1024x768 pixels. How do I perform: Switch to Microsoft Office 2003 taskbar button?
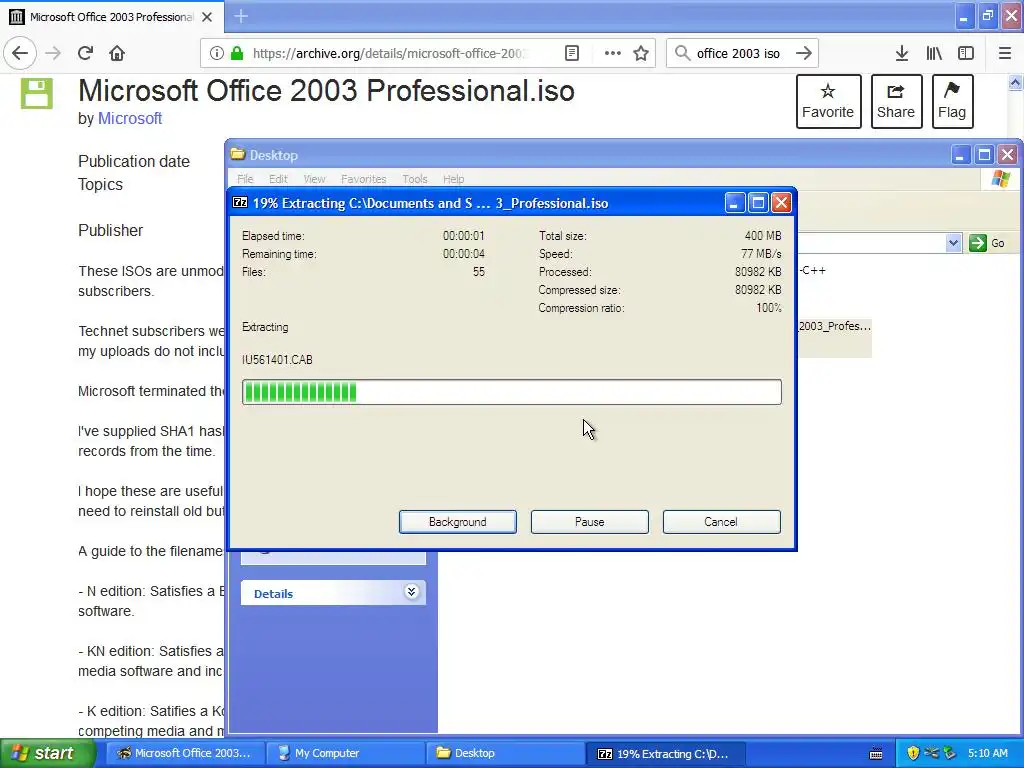click(x=185, y=753)
